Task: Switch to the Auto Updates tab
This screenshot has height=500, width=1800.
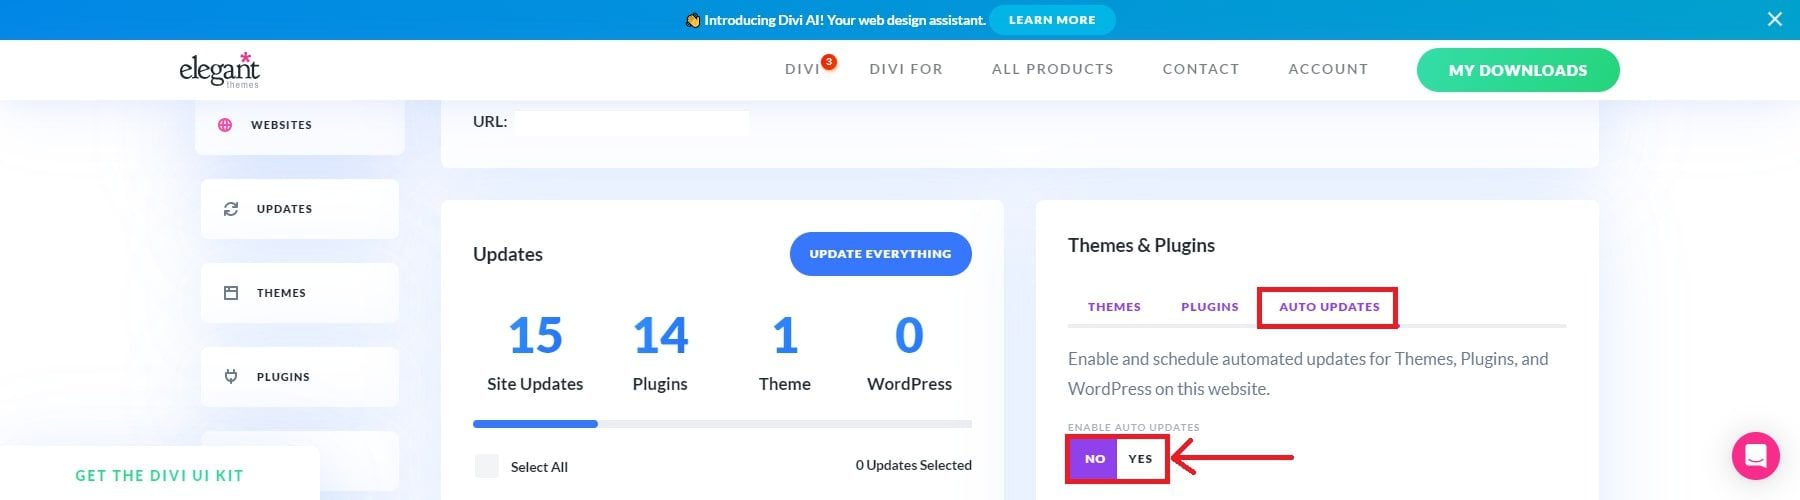Action: [x=1328, y=307]
